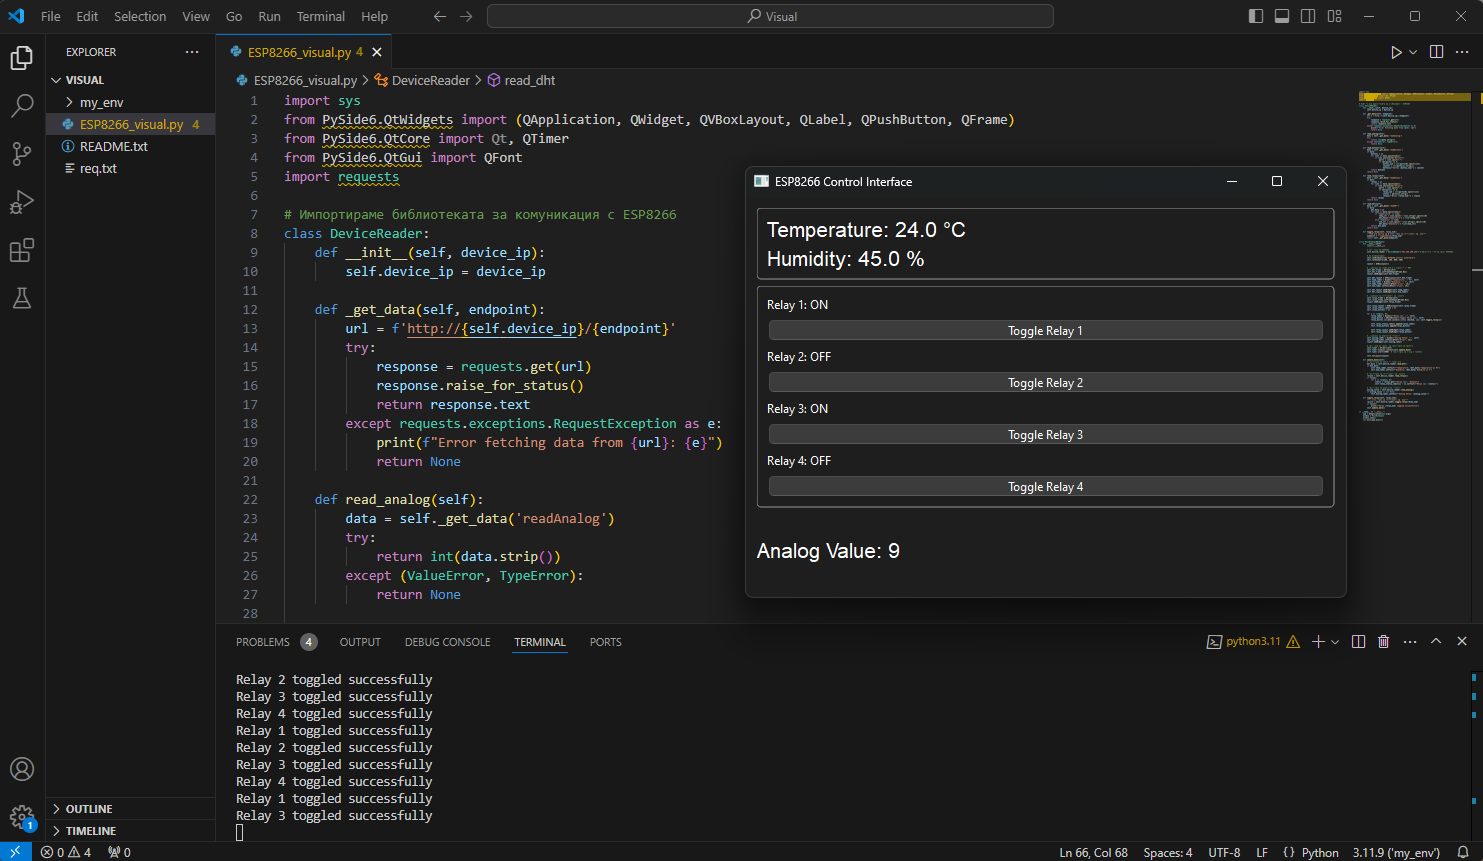The image size is (1483, 861).
Task: Open the Terminal menu
Action: (x=321, y=16)
